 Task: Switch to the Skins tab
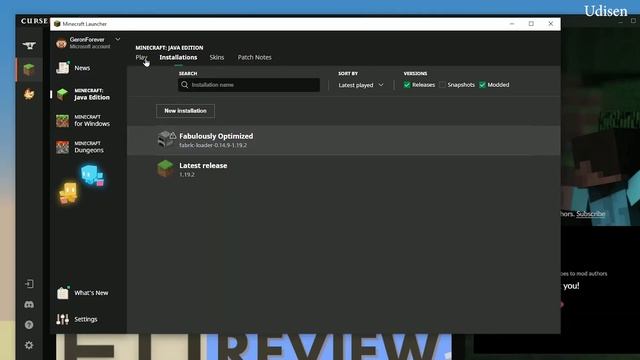[x=217, y=58]
